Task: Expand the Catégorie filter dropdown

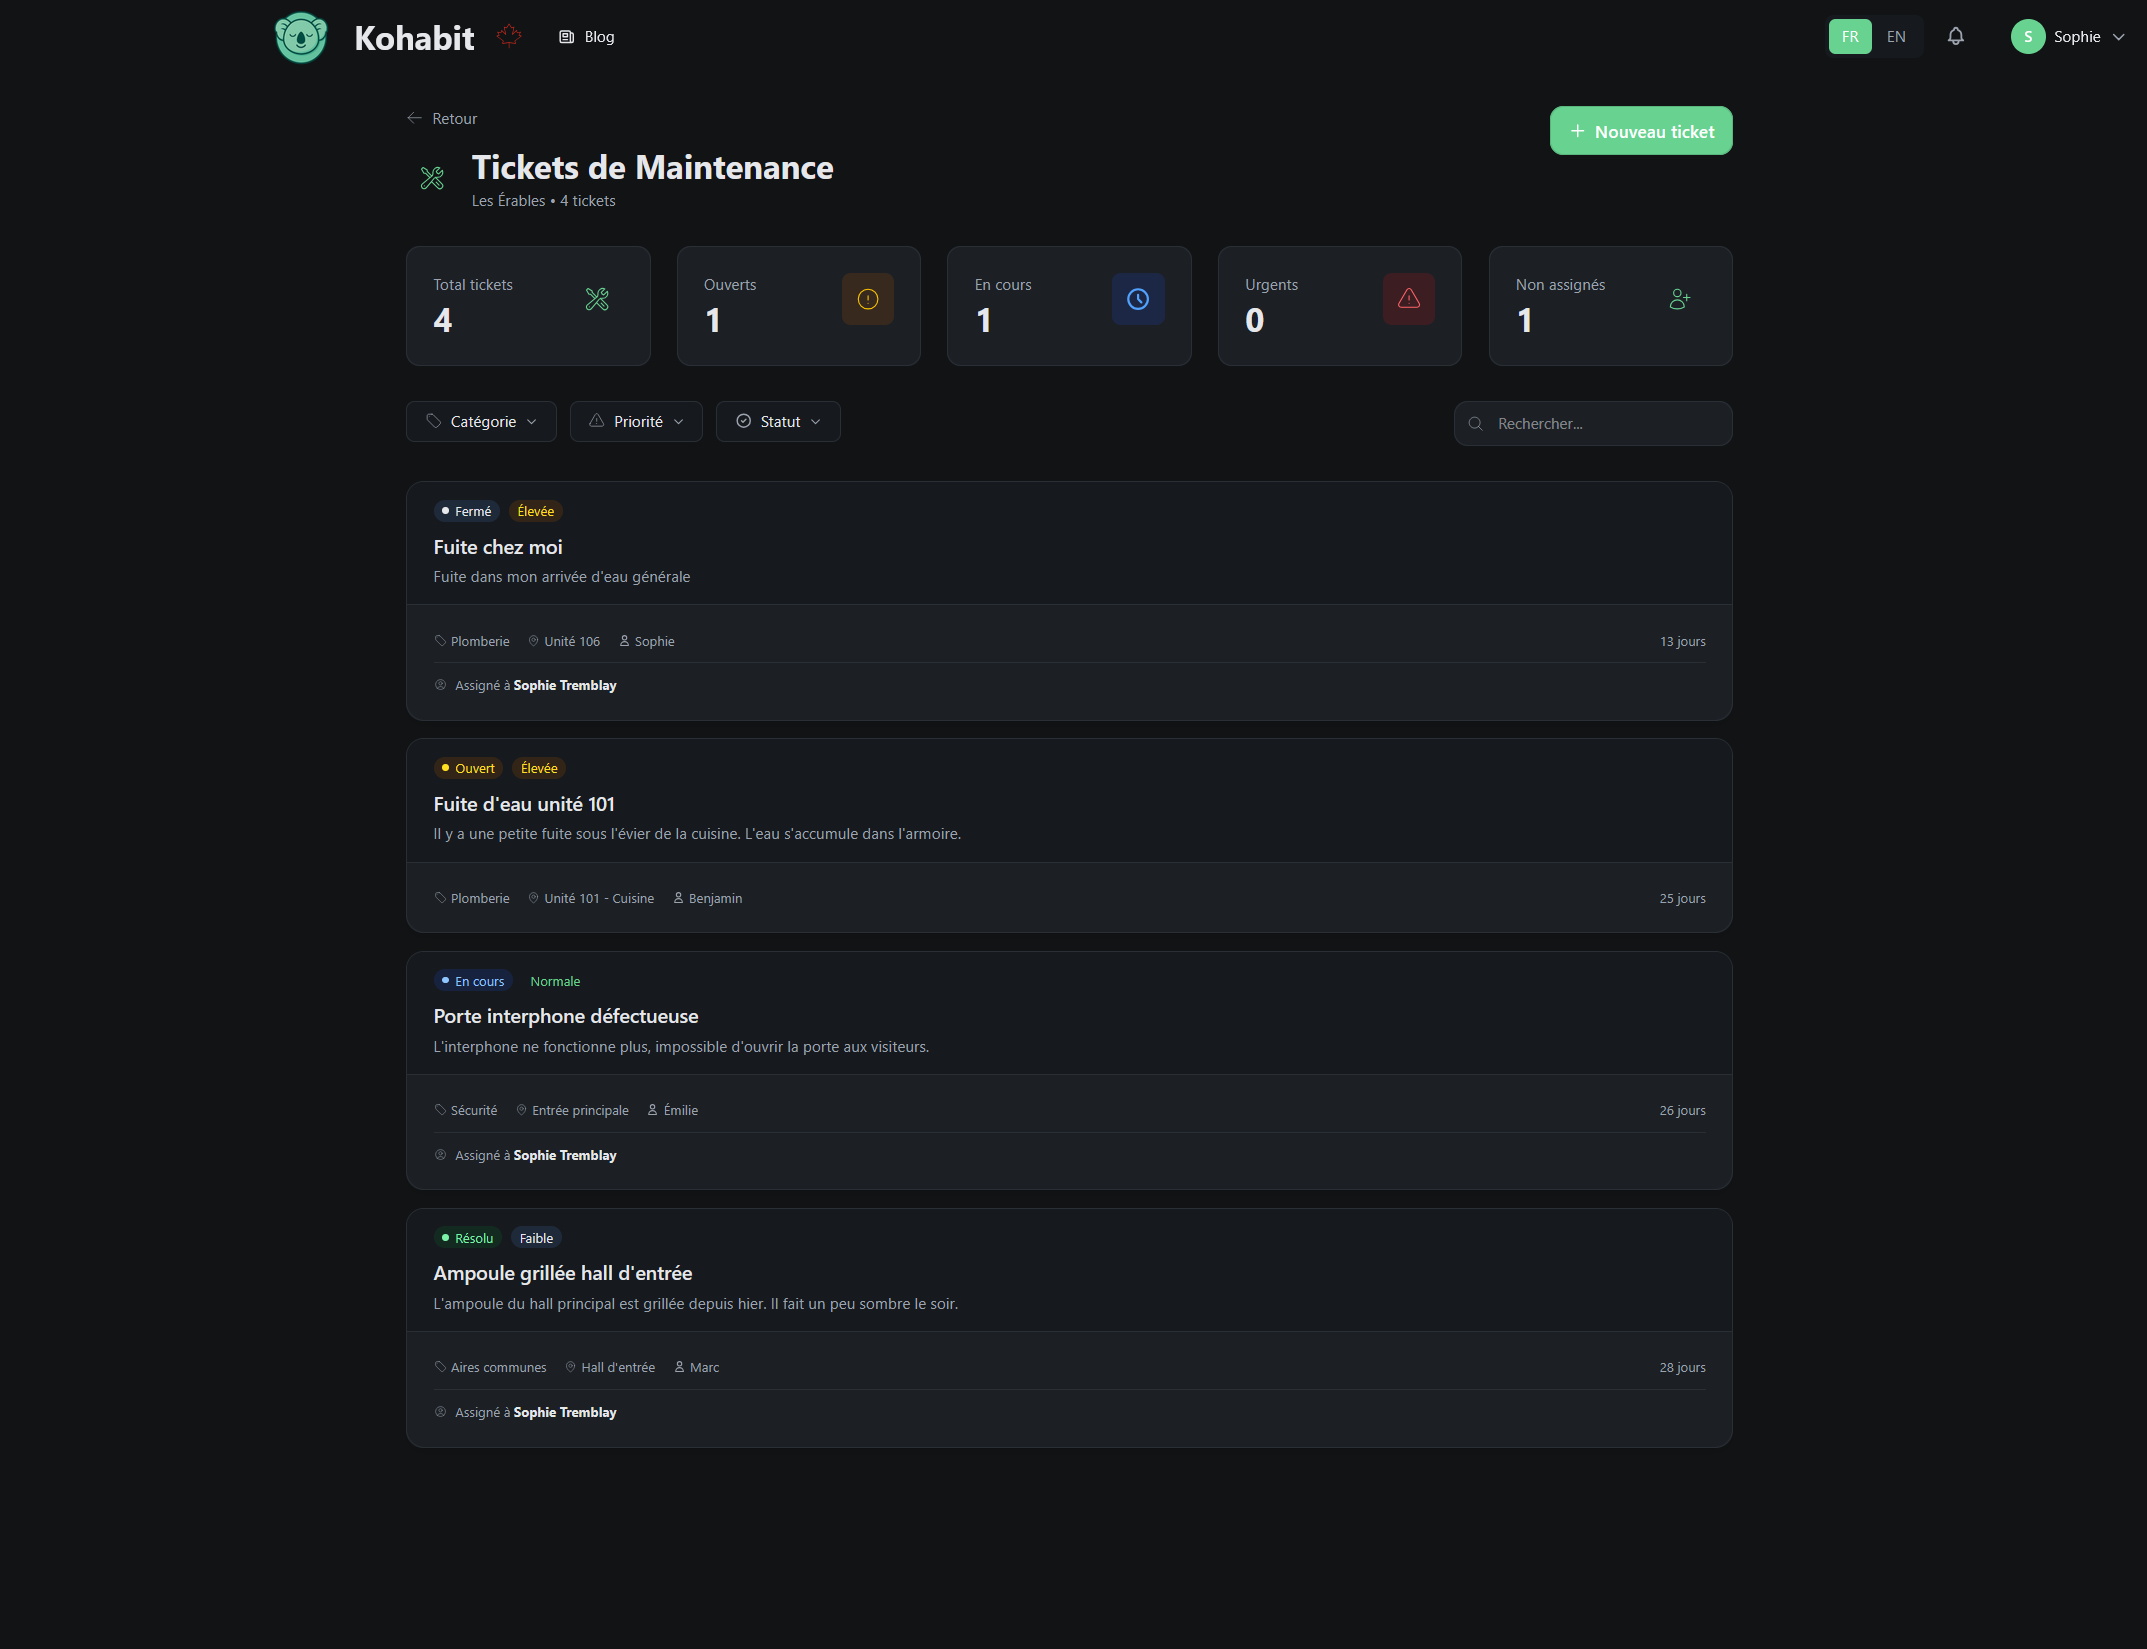Action: [481, 422]
